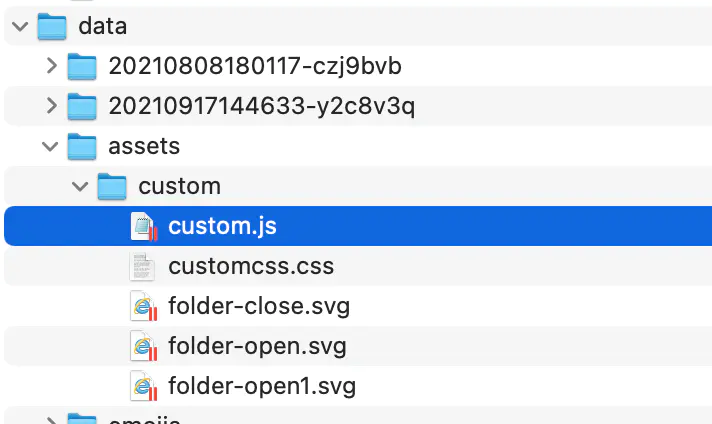Screen dimensions: 712x424
Task: Select the folder-open.svg file name
Action: [258, 346]
